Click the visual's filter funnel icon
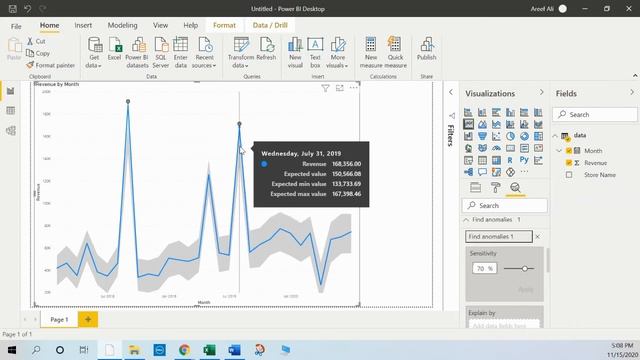This screenshot has width=640, height=360. (325, 88)
